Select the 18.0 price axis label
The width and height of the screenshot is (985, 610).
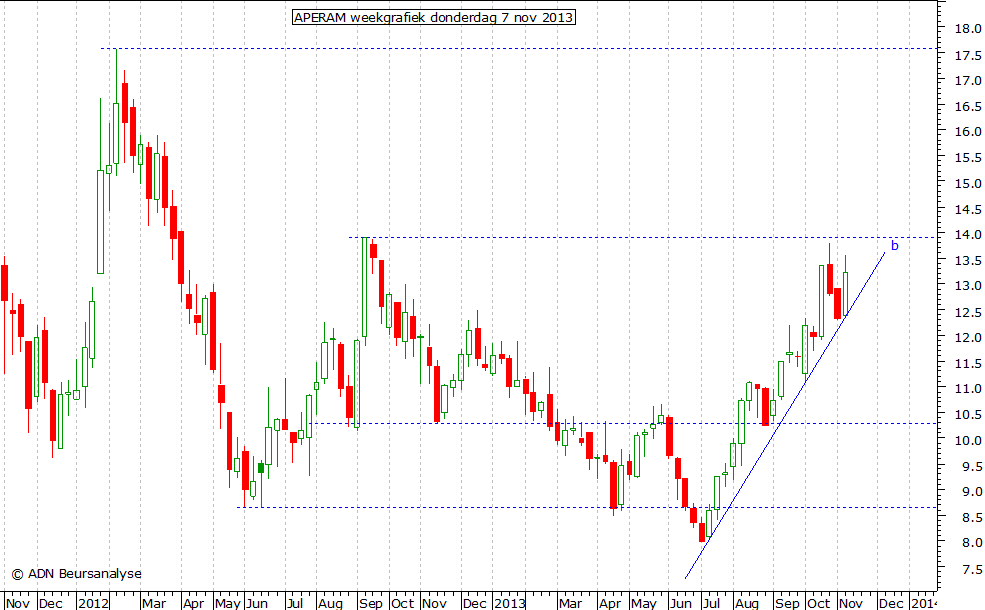tap(968, 28)
